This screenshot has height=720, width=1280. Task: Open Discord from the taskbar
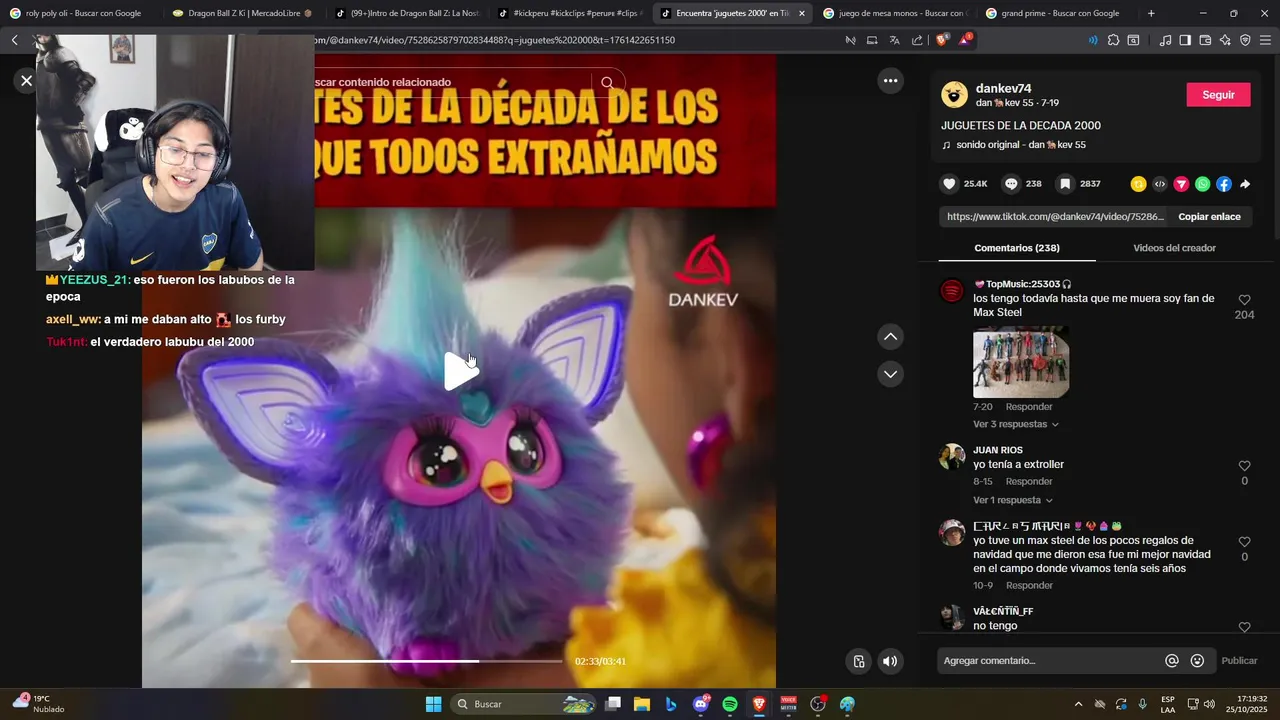[x=701, y=704]
